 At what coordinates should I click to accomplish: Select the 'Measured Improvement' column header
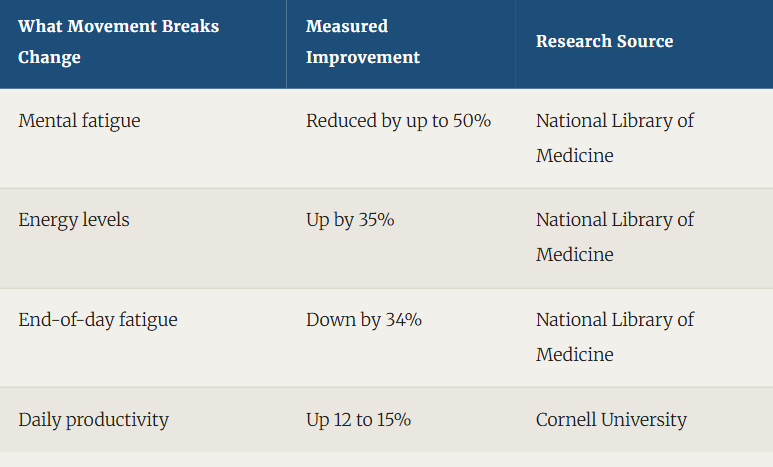coord(363,41)
